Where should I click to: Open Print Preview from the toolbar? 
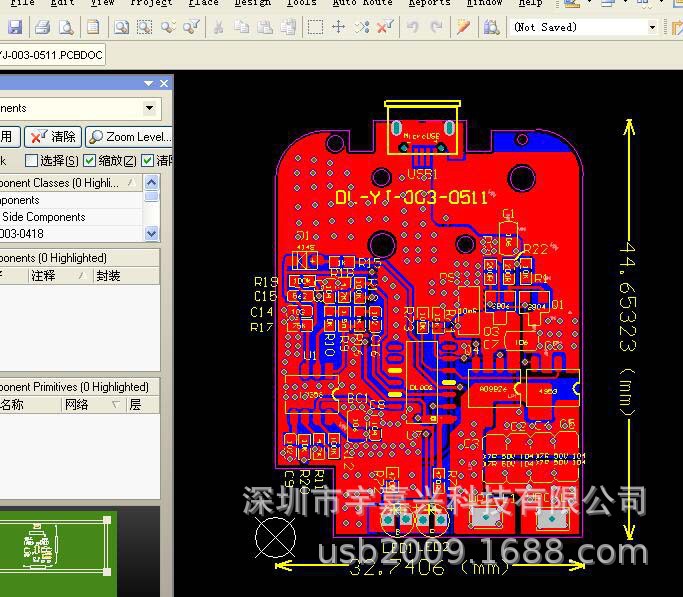tap(66, 27)
